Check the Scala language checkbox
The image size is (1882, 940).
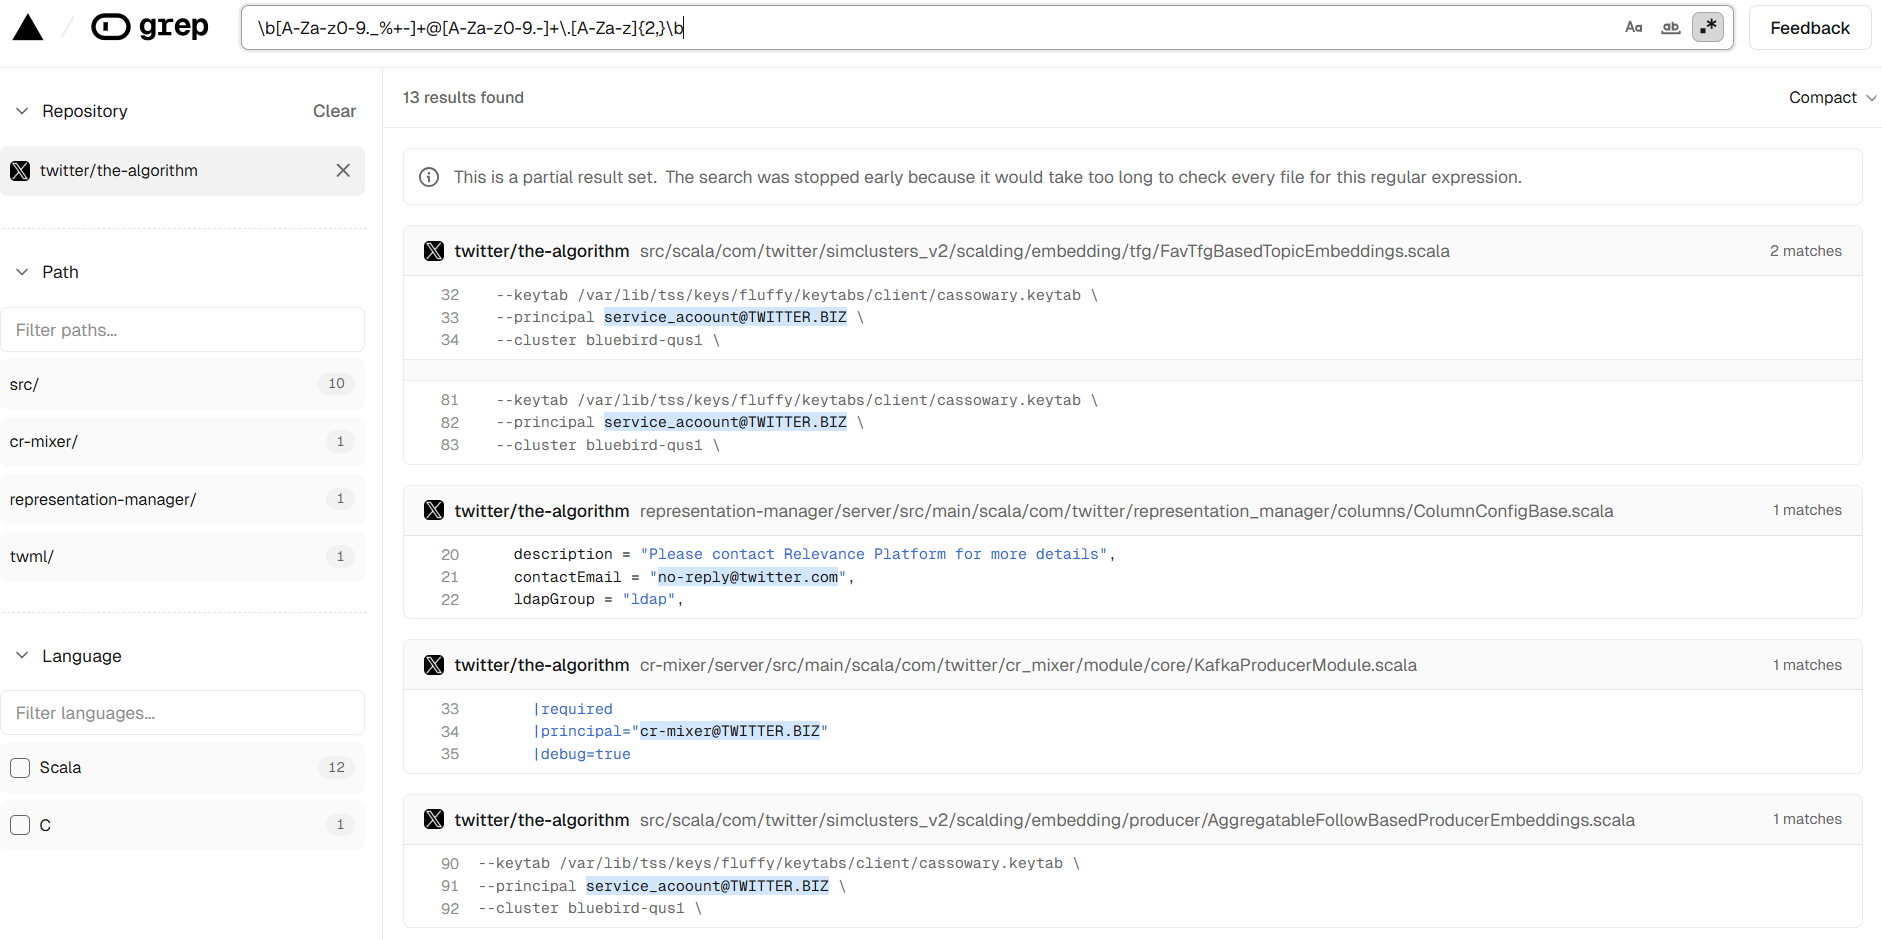click(20, 768)
